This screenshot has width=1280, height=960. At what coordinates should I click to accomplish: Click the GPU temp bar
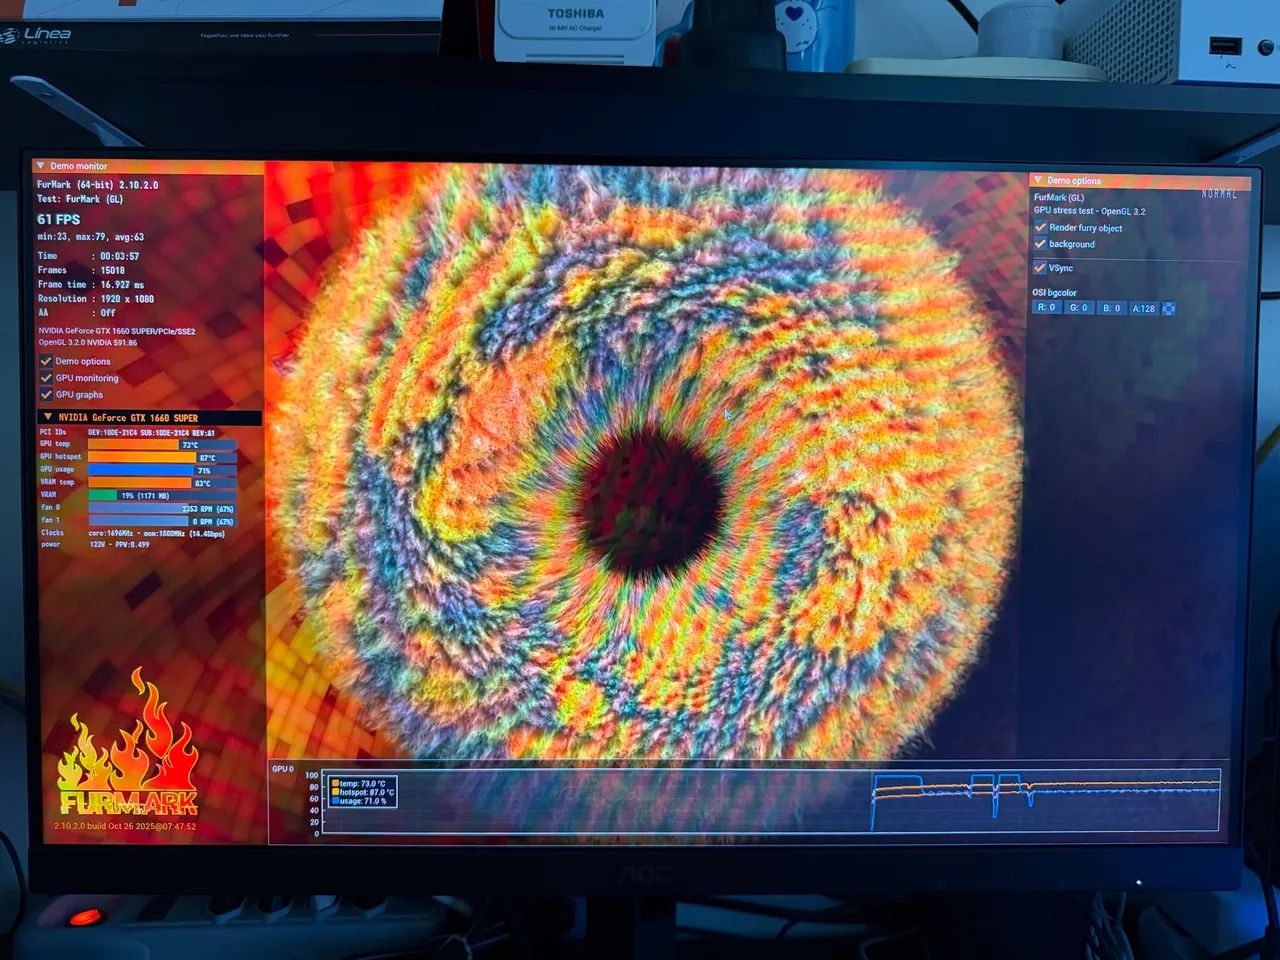[162, 444]
